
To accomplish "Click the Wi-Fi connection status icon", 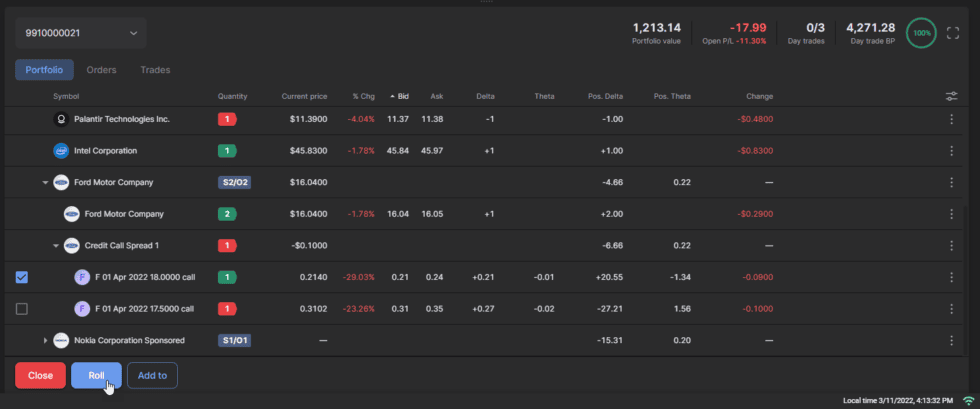I will coord(969,400).
